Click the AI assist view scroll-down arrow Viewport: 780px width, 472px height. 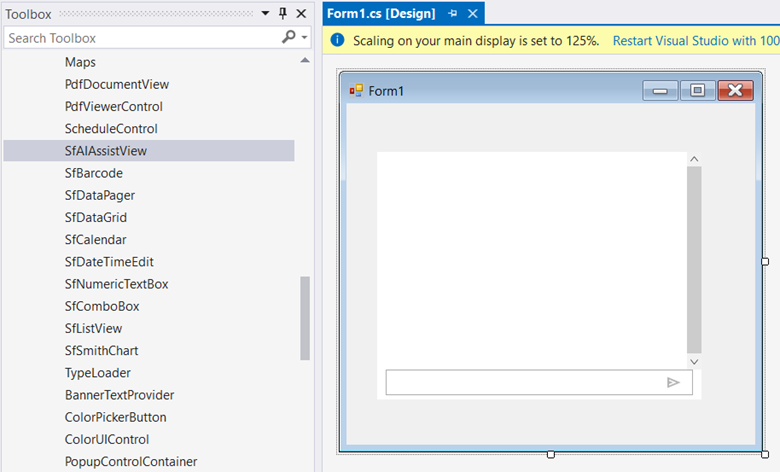point(694,362)
